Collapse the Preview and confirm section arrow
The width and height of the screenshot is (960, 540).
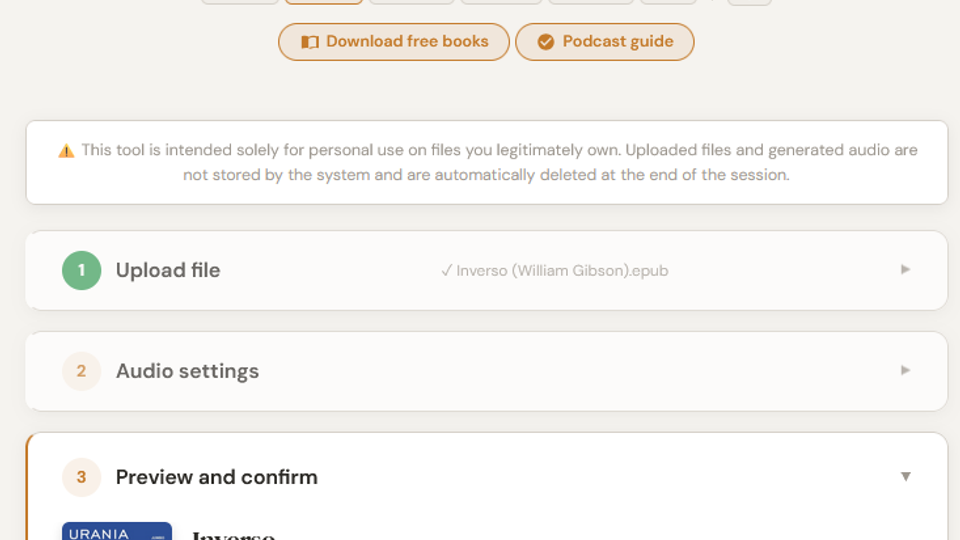pos(905,477)
